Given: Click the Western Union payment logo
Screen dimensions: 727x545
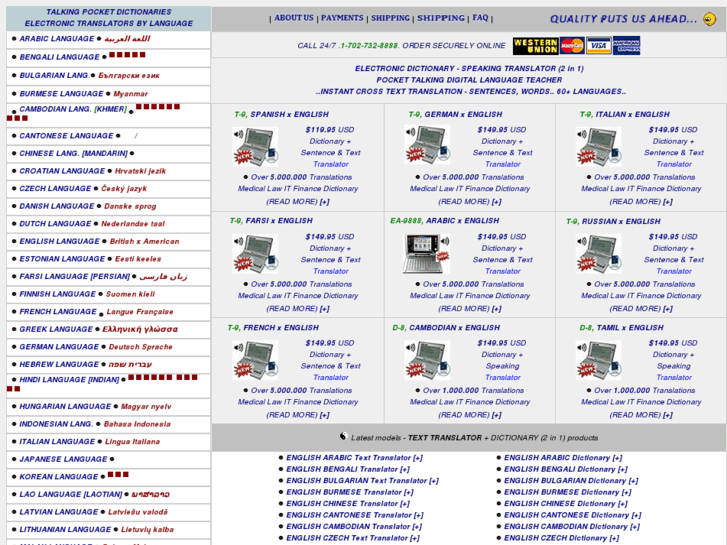Looking at the screenshot, I should [536, 46].
